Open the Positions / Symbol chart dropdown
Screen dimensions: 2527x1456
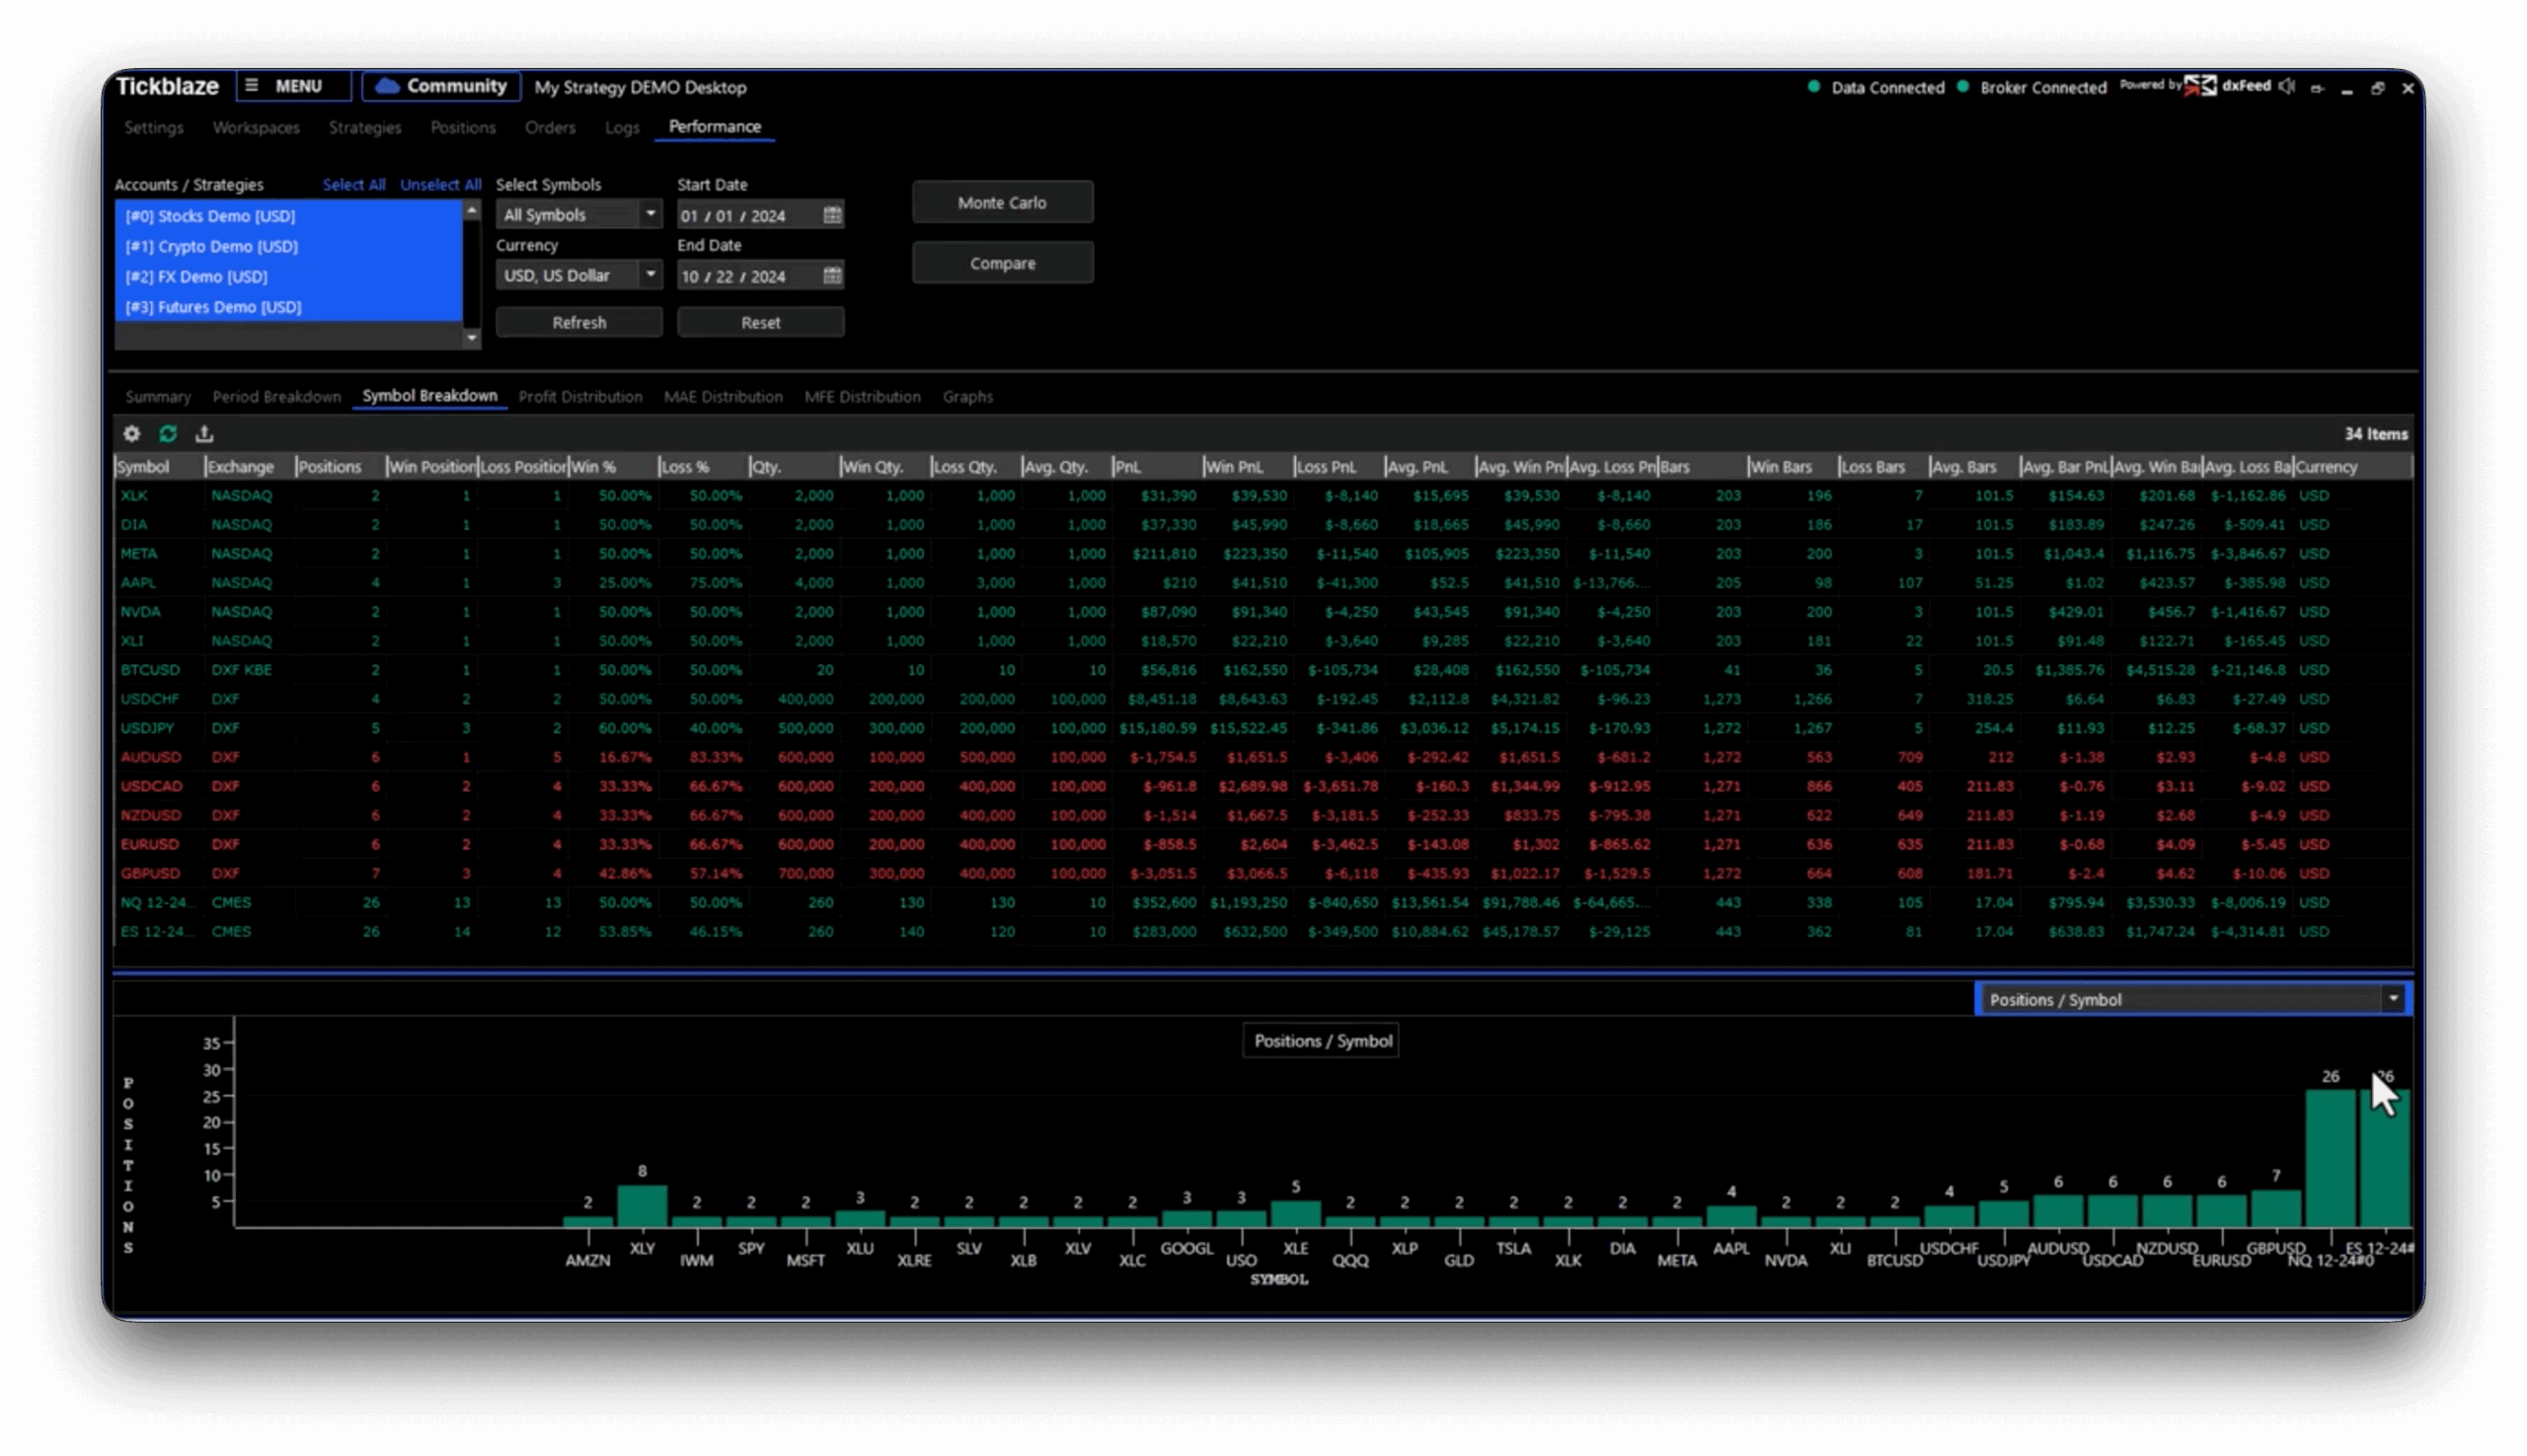tap(2392, 999)
